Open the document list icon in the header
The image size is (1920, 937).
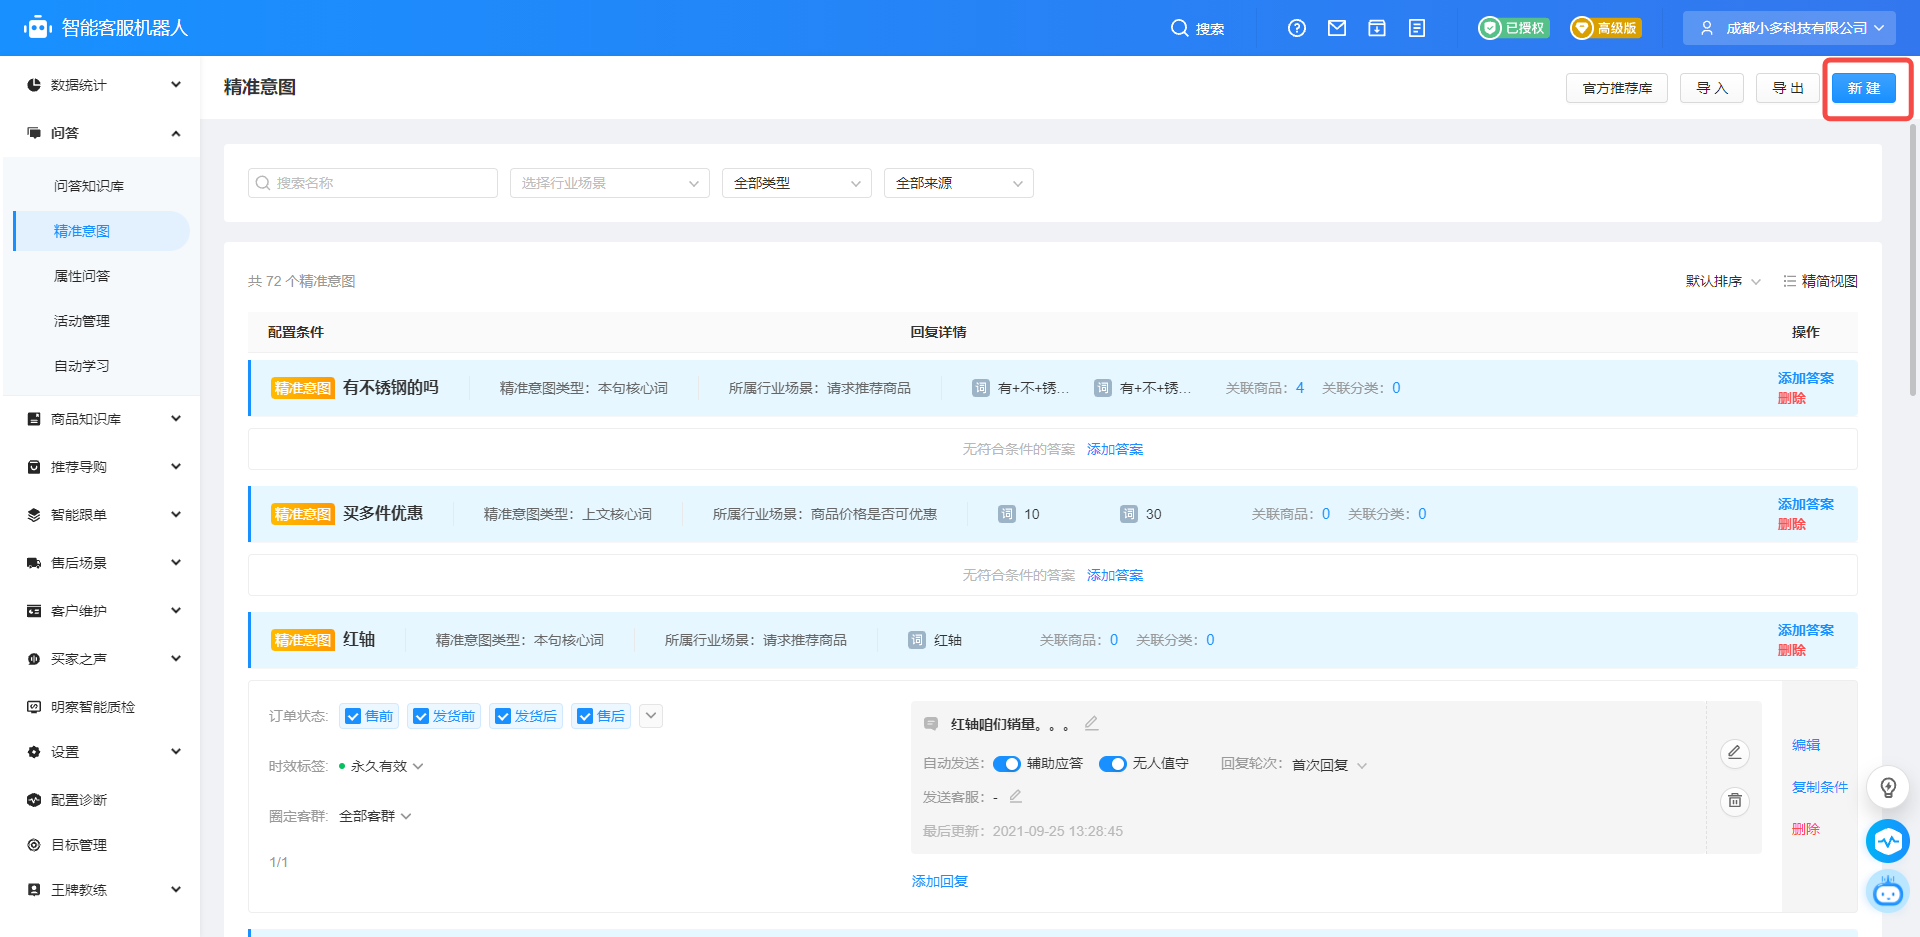click(x=1417, y=28)
